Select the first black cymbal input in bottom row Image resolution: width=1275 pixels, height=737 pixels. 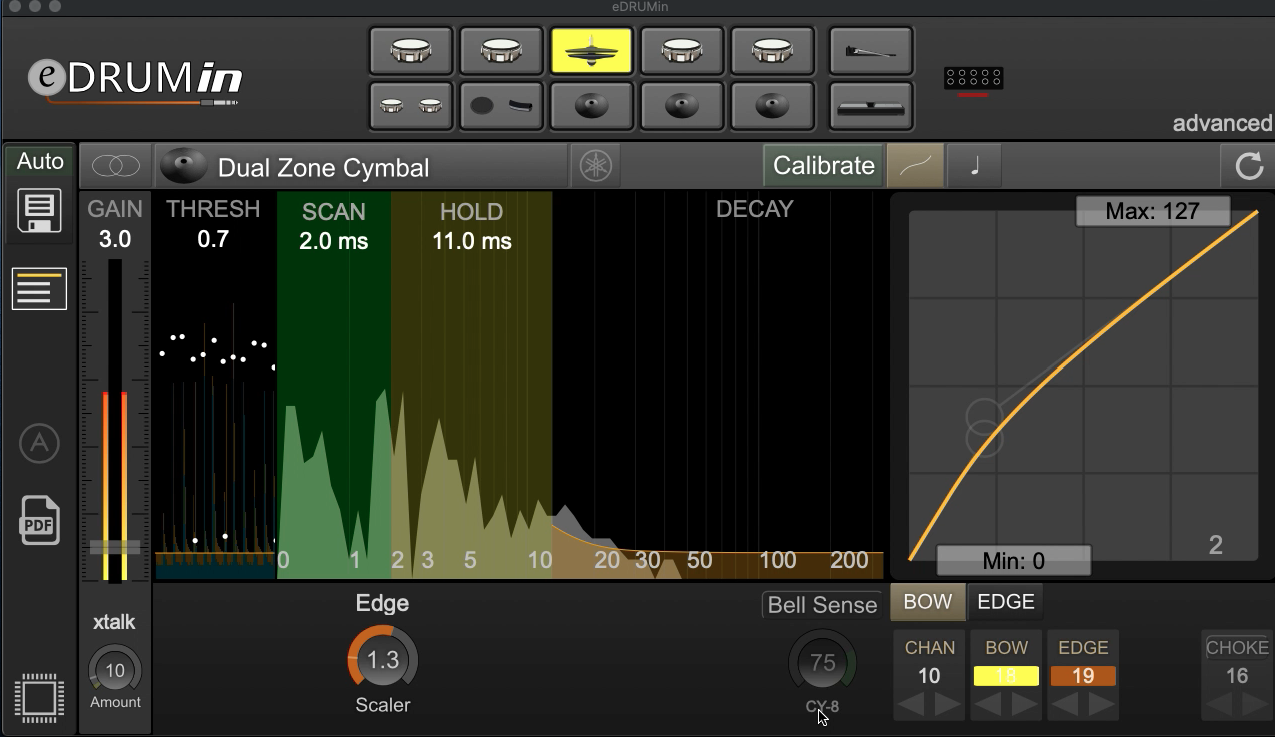[x=591, y=106]
